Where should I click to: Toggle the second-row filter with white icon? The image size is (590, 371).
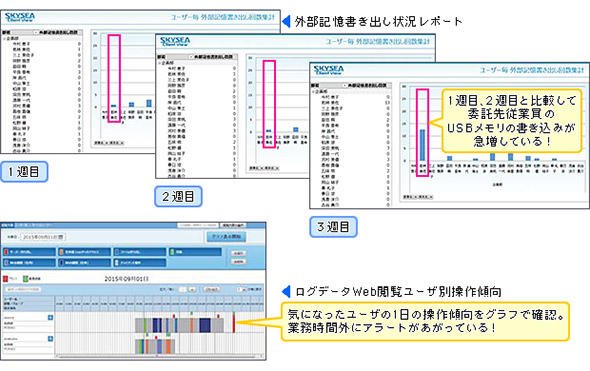pos(140,263)
